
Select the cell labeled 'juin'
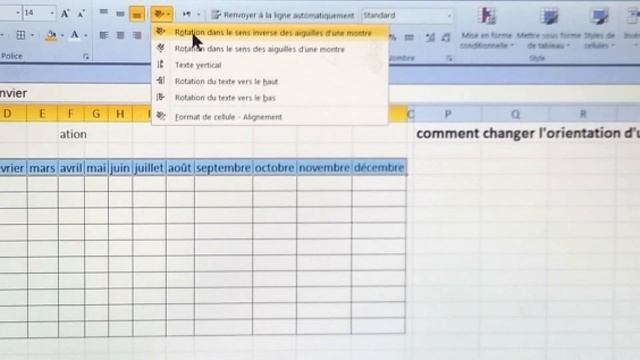(120, 168)
